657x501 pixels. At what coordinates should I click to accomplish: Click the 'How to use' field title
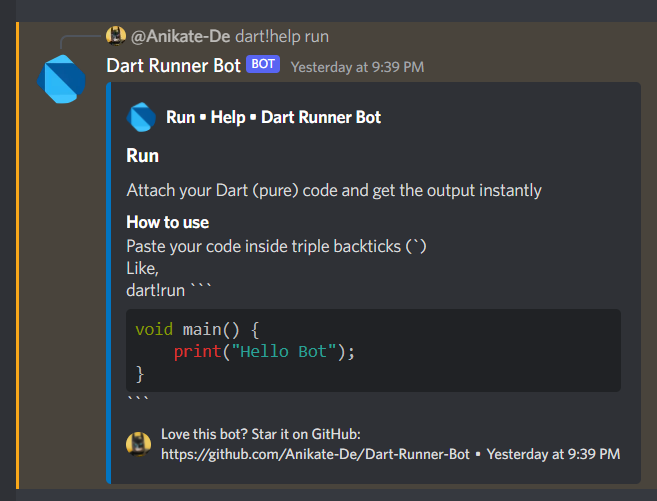168,222
